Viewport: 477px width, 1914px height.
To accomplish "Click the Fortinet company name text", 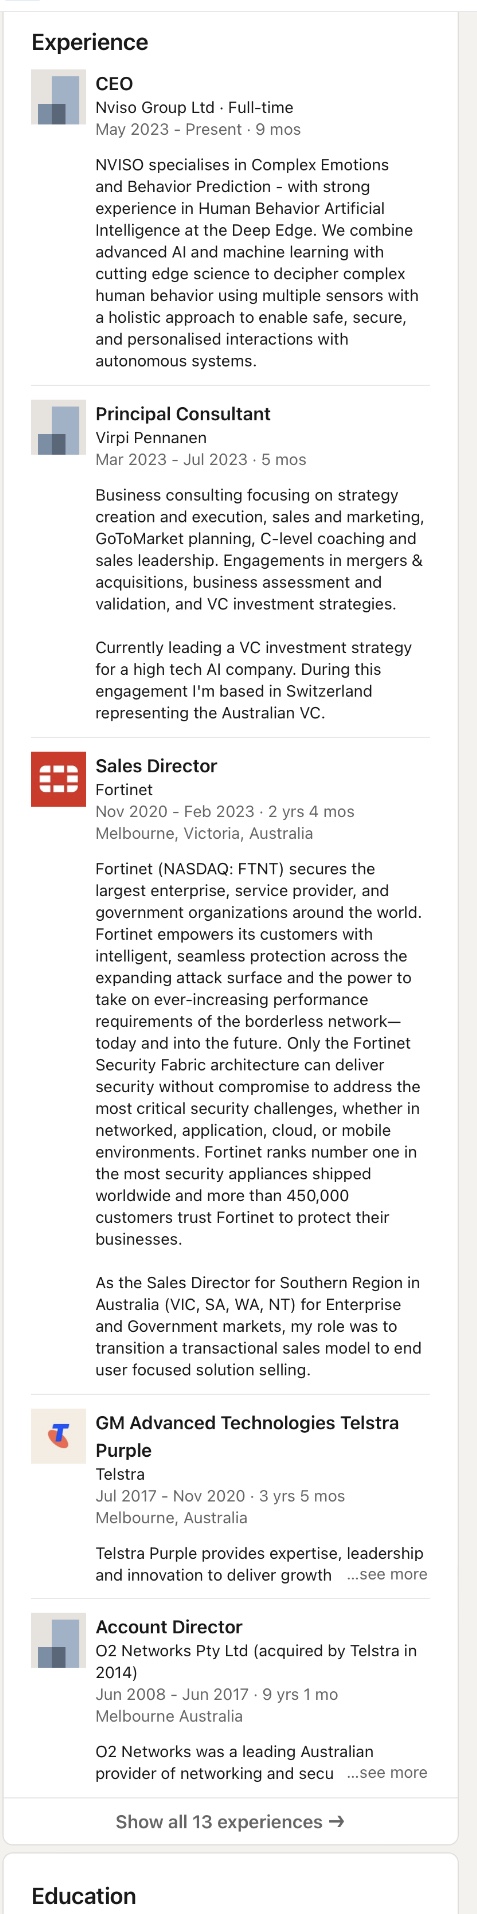I will click(x=124, y=790).
